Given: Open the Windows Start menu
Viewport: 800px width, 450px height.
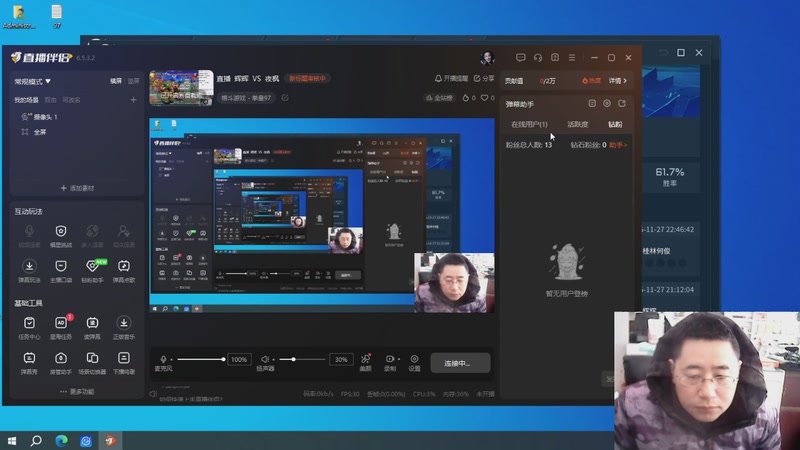Looking at the screenshot, I should coord(12,440).
